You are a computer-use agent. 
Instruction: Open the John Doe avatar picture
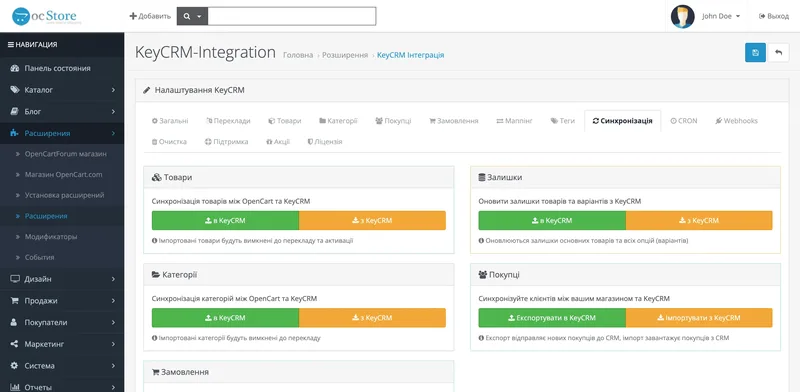682,16
